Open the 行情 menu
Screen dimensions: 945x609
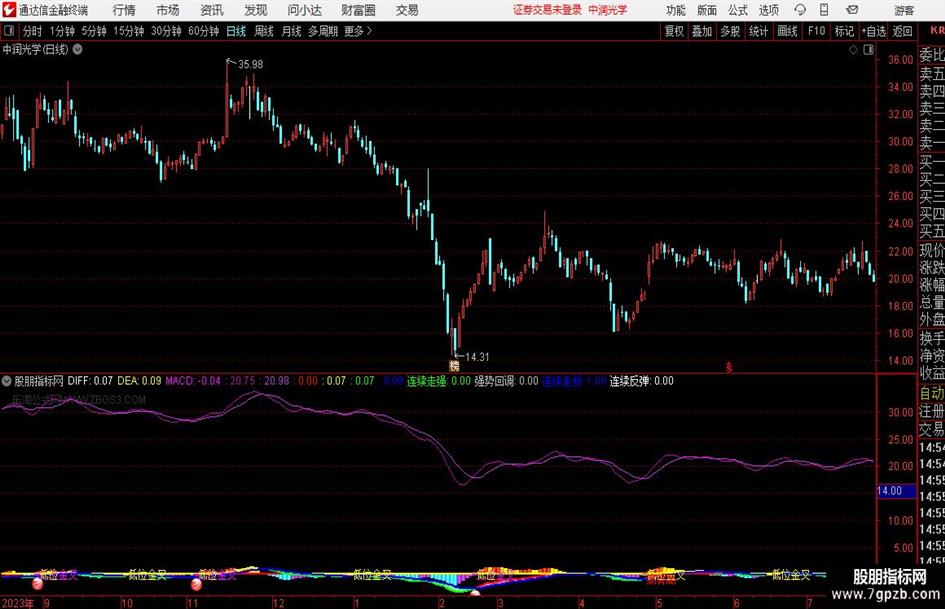tap(124, 10)
